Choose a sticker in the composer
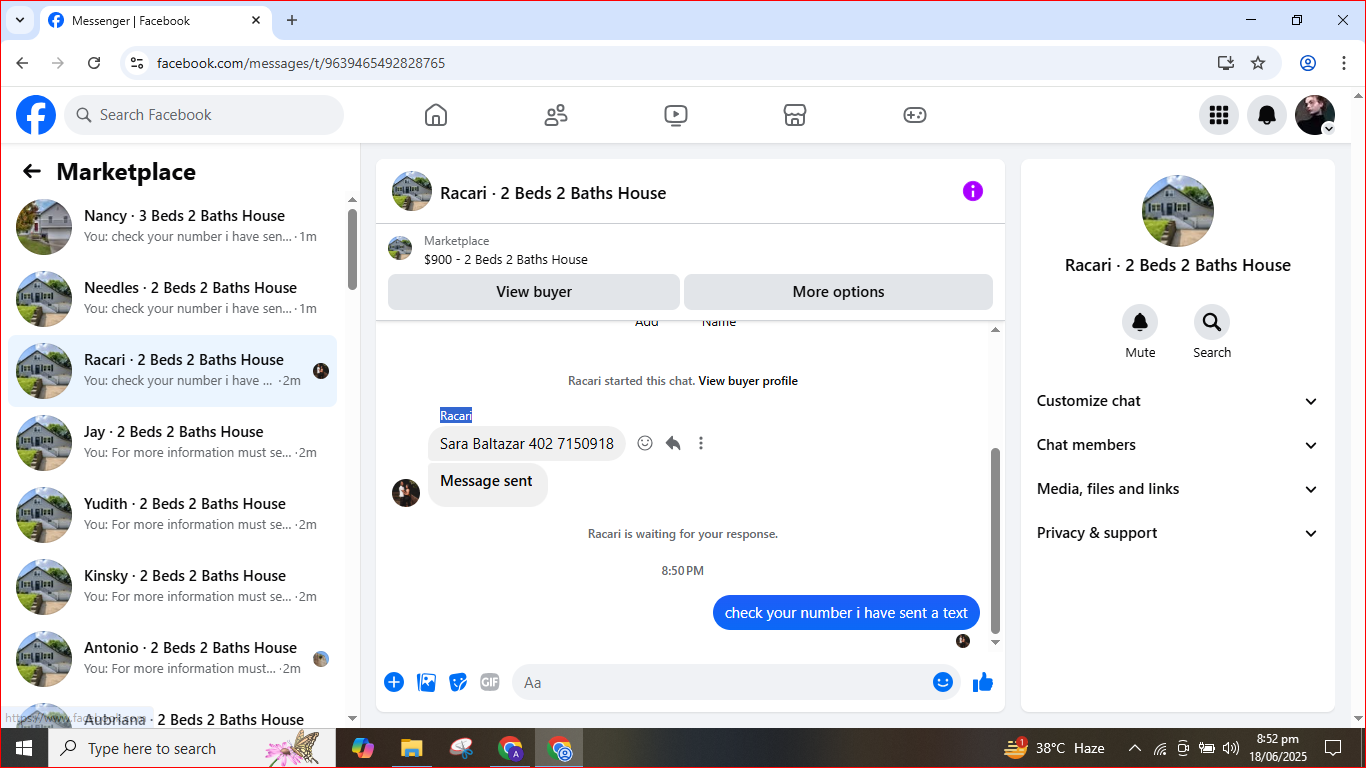1366x768 pixels. coord(458,682)
